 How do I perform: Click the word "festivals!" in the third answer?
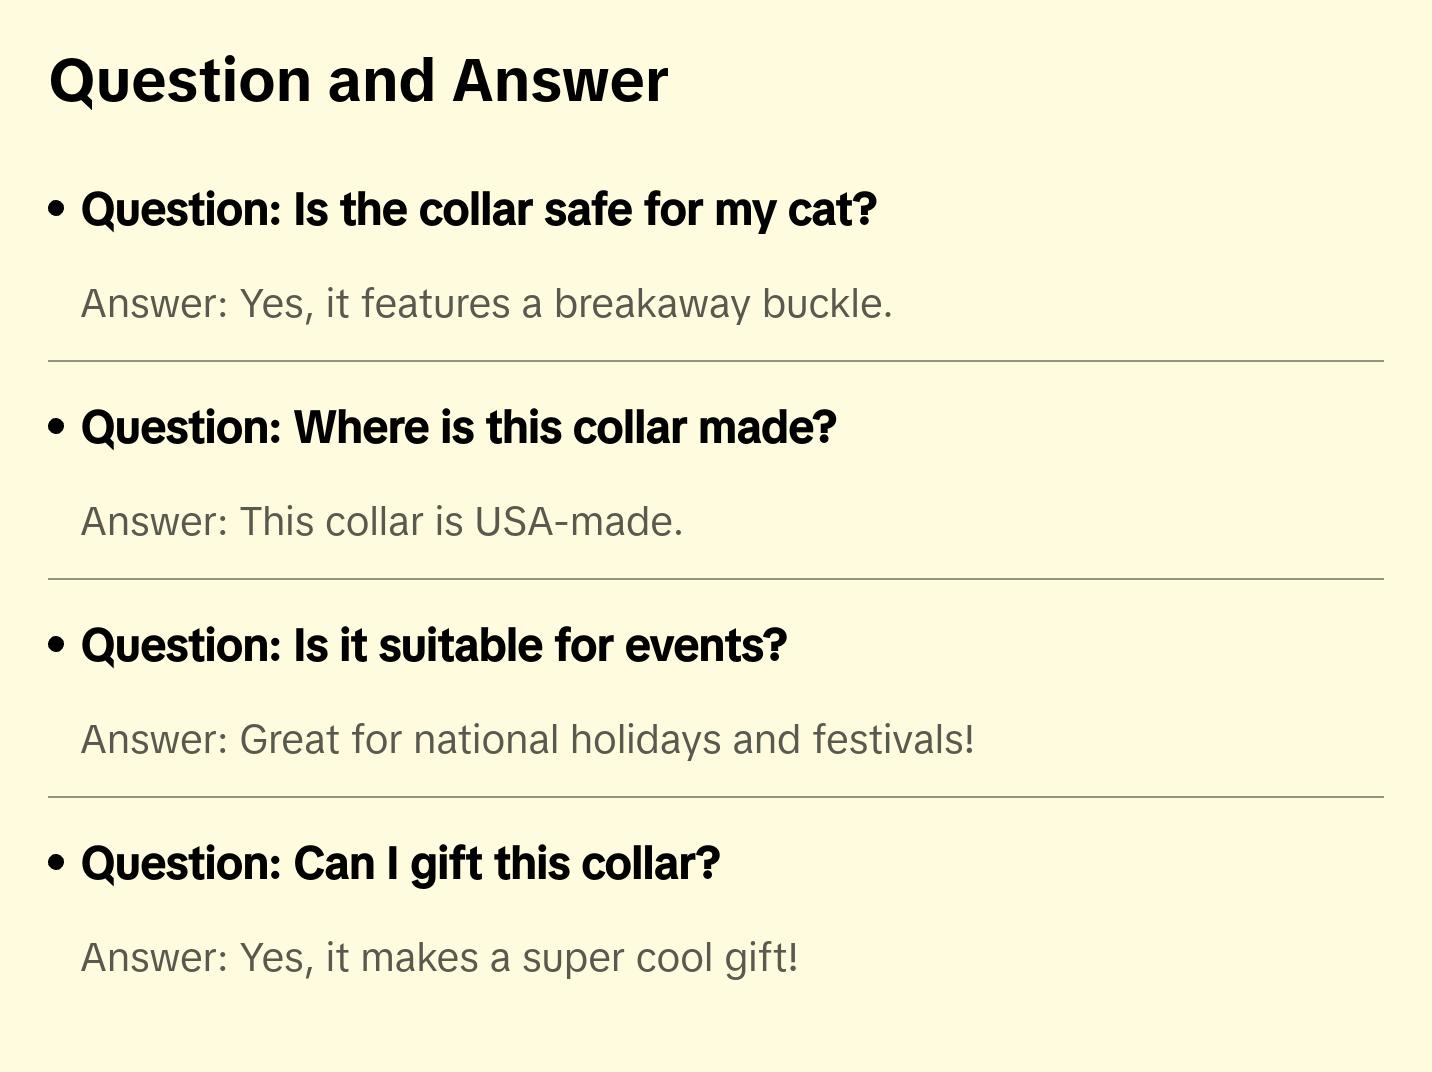[x=893, y=740]
